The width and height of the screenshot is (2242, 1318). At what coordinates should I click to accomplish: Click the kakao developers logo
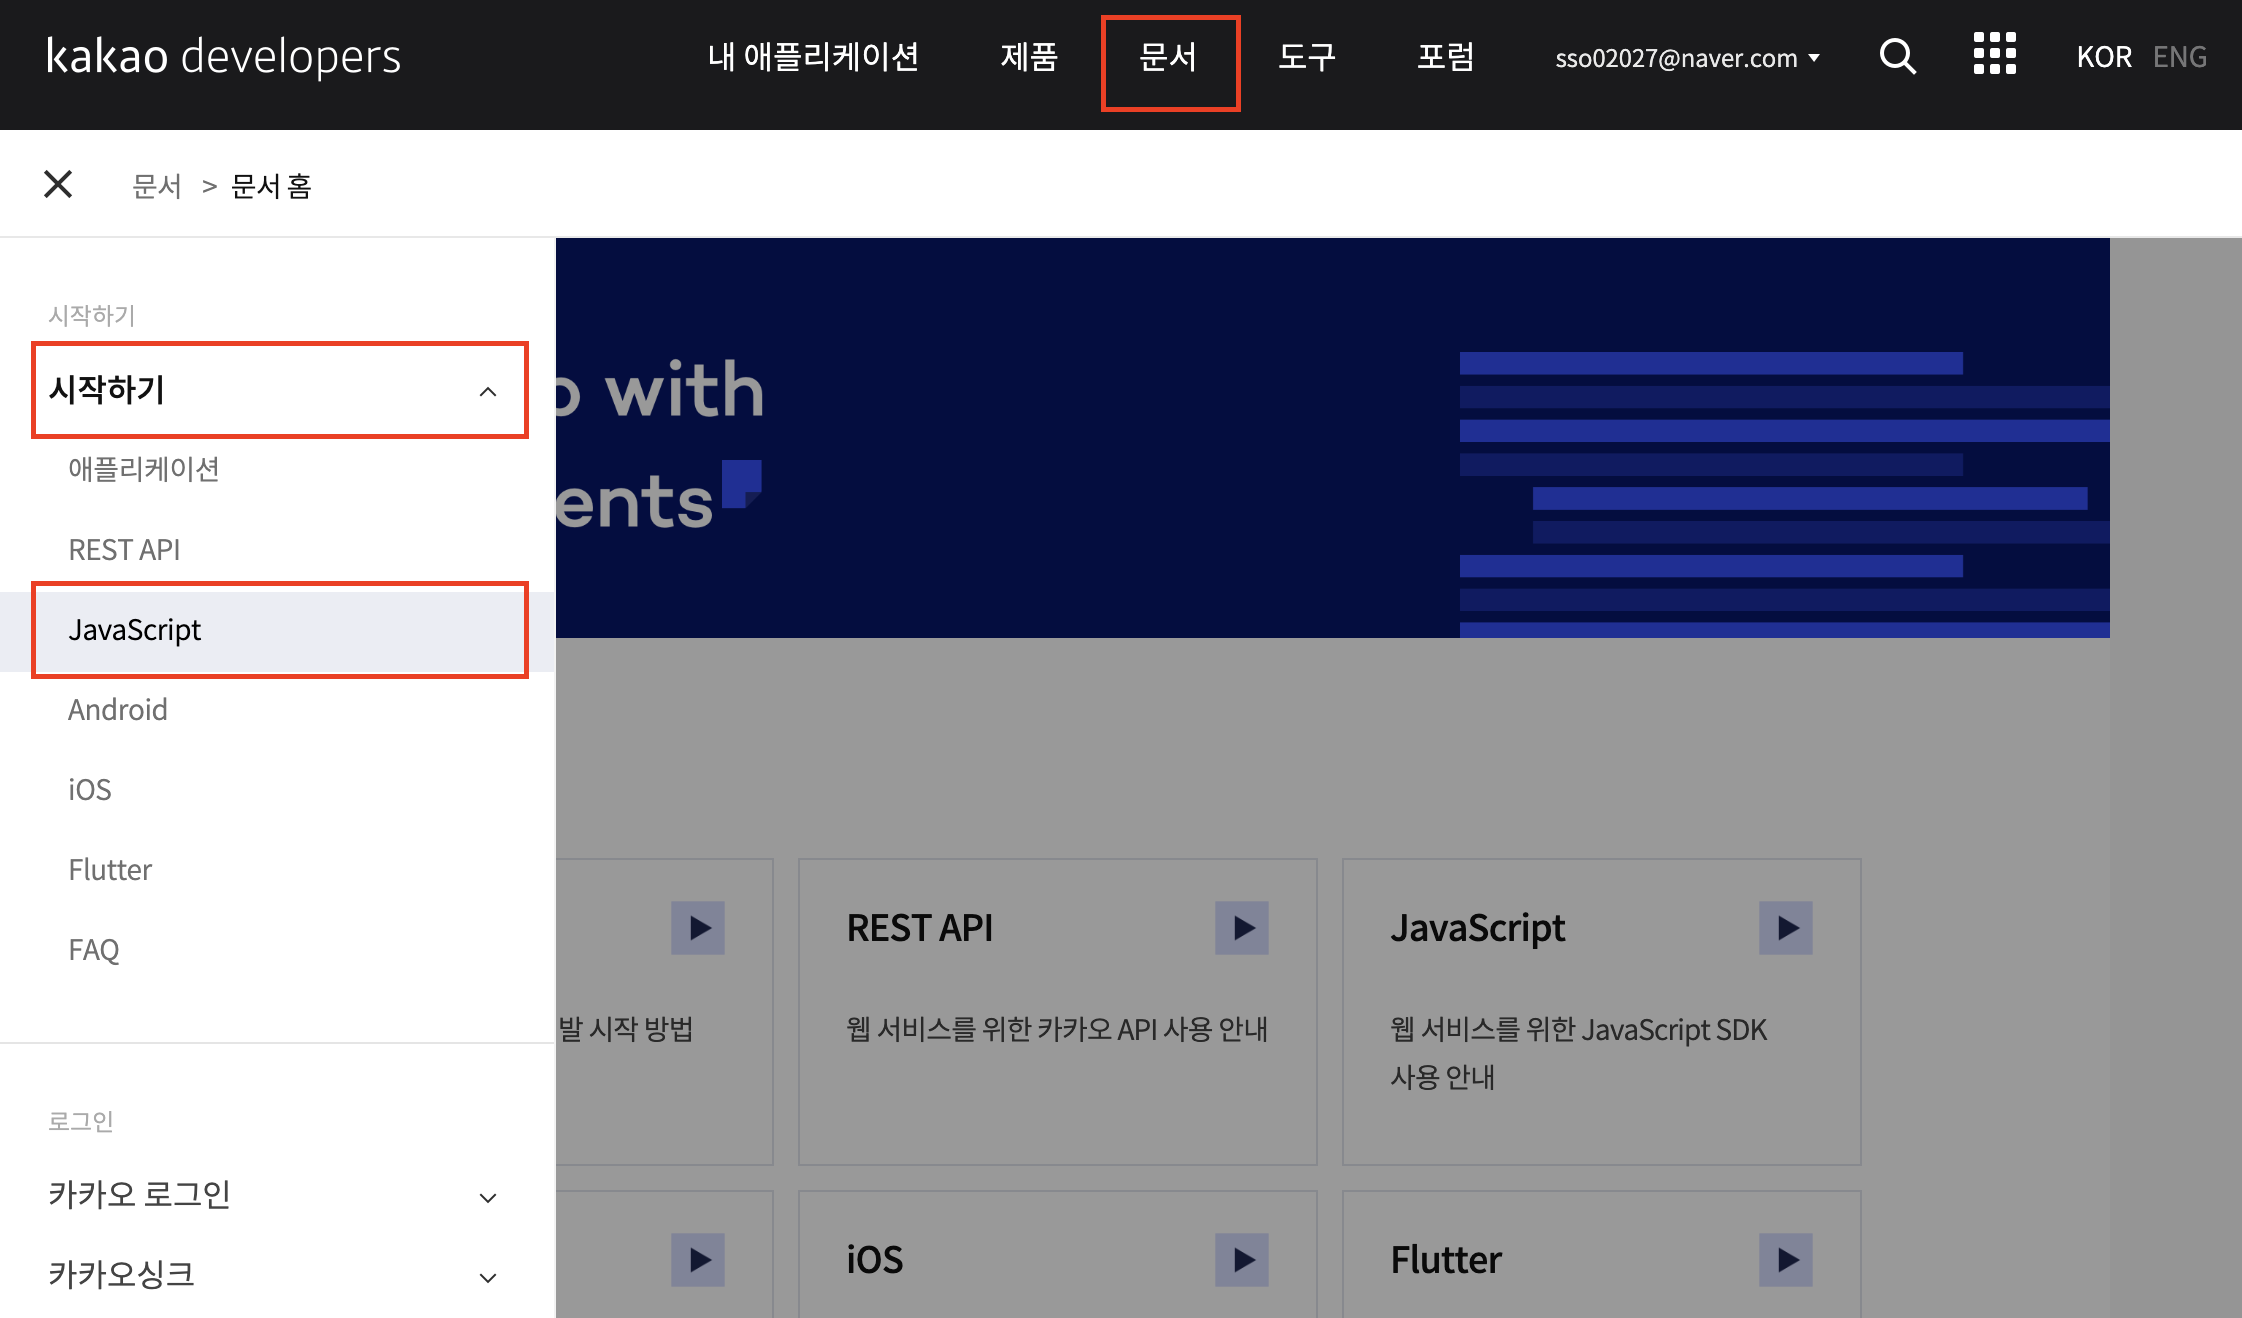tap(224, 56)
